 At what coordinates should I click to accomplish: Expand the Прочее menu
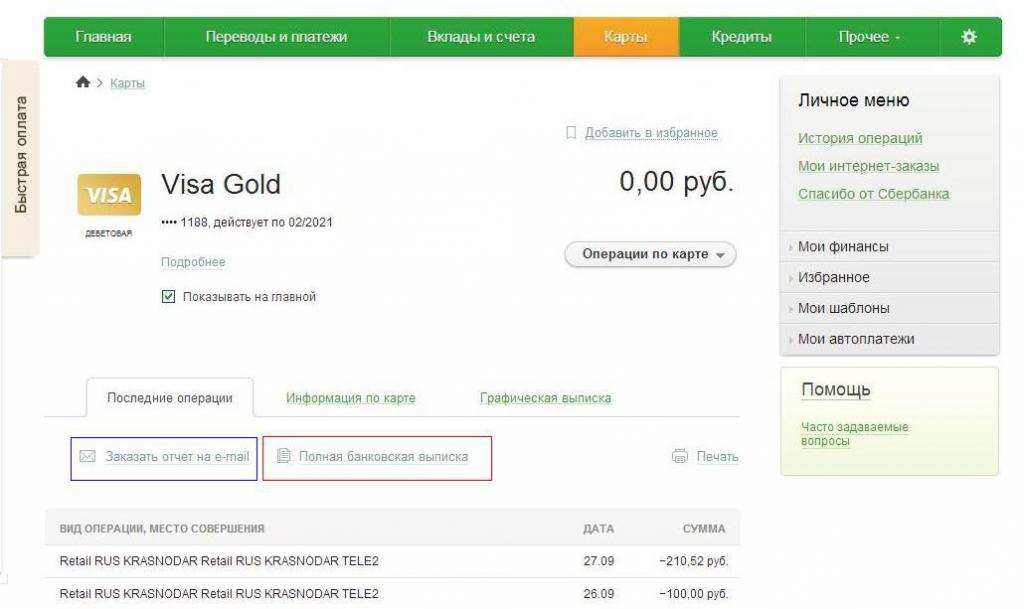point(868,37)
